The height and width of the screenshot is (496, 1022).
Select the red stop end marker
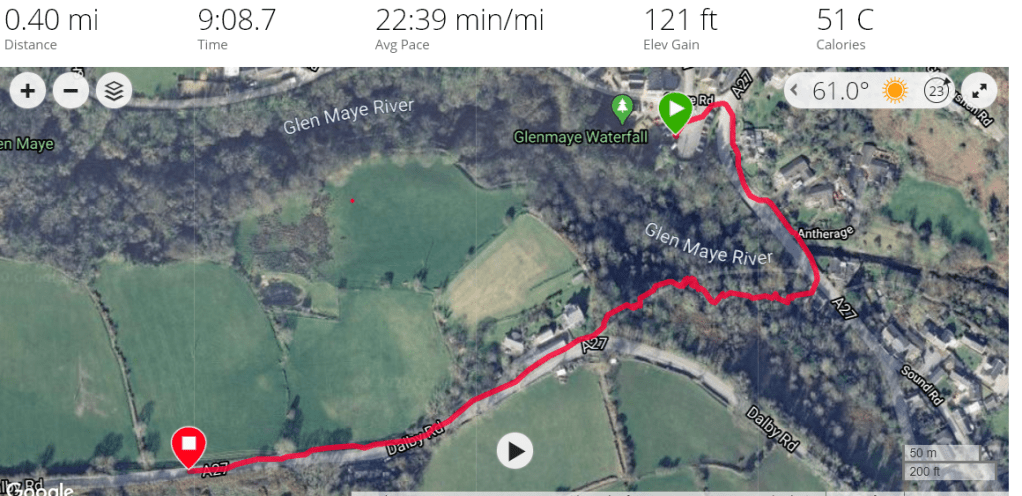188,449
